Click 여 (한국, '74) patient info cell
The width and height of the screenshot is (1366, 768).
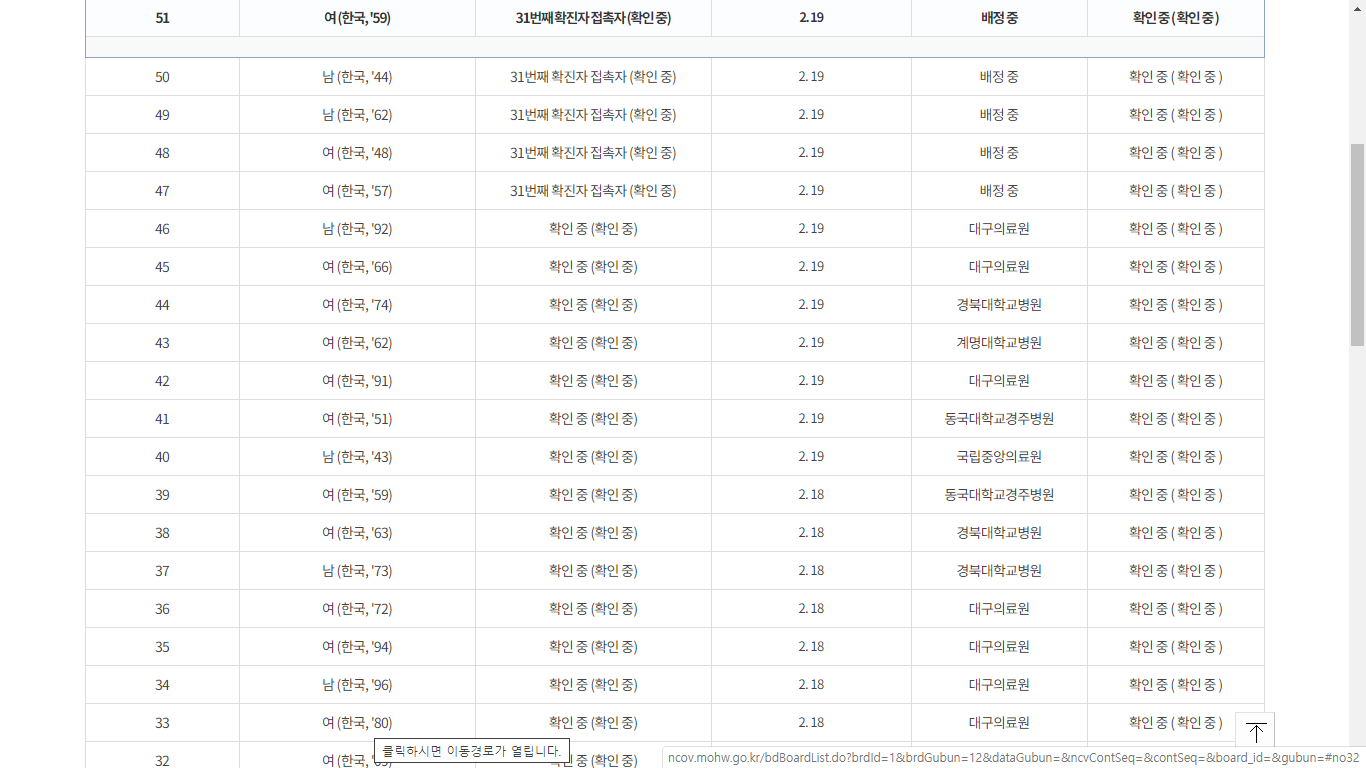pyautogui.click(x=357, y=305)
